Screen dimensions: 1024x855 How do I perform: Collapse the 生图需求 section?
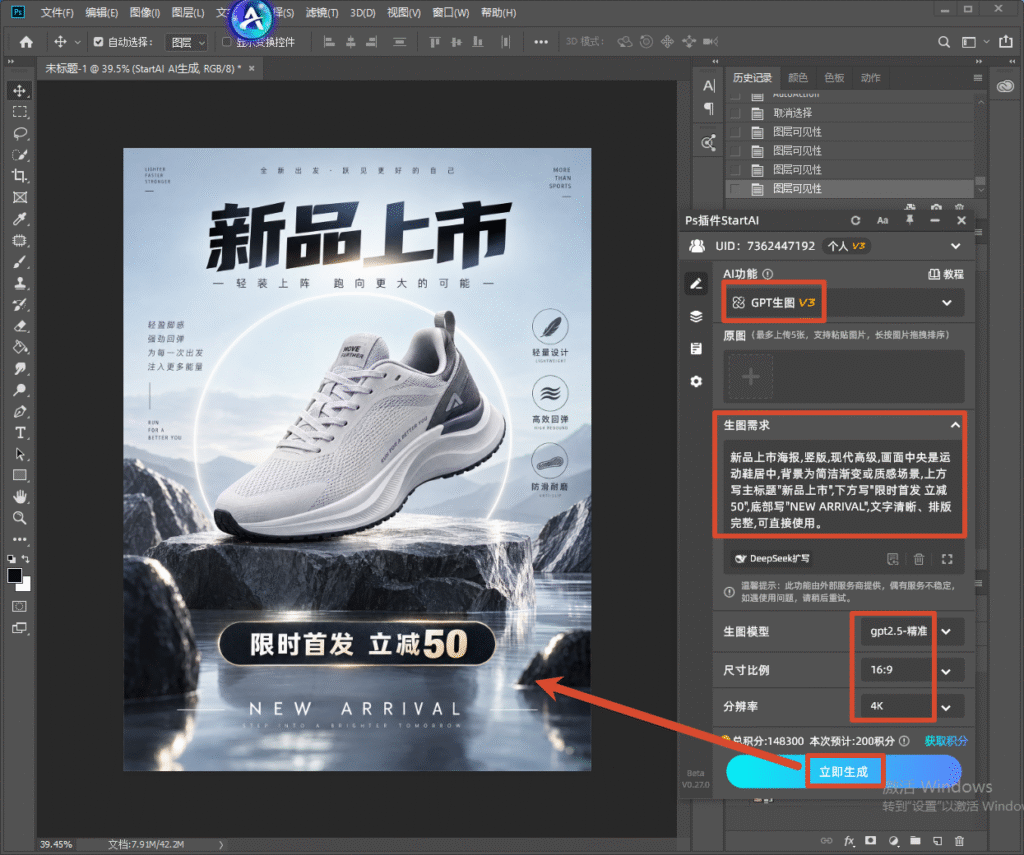point(955,425)
